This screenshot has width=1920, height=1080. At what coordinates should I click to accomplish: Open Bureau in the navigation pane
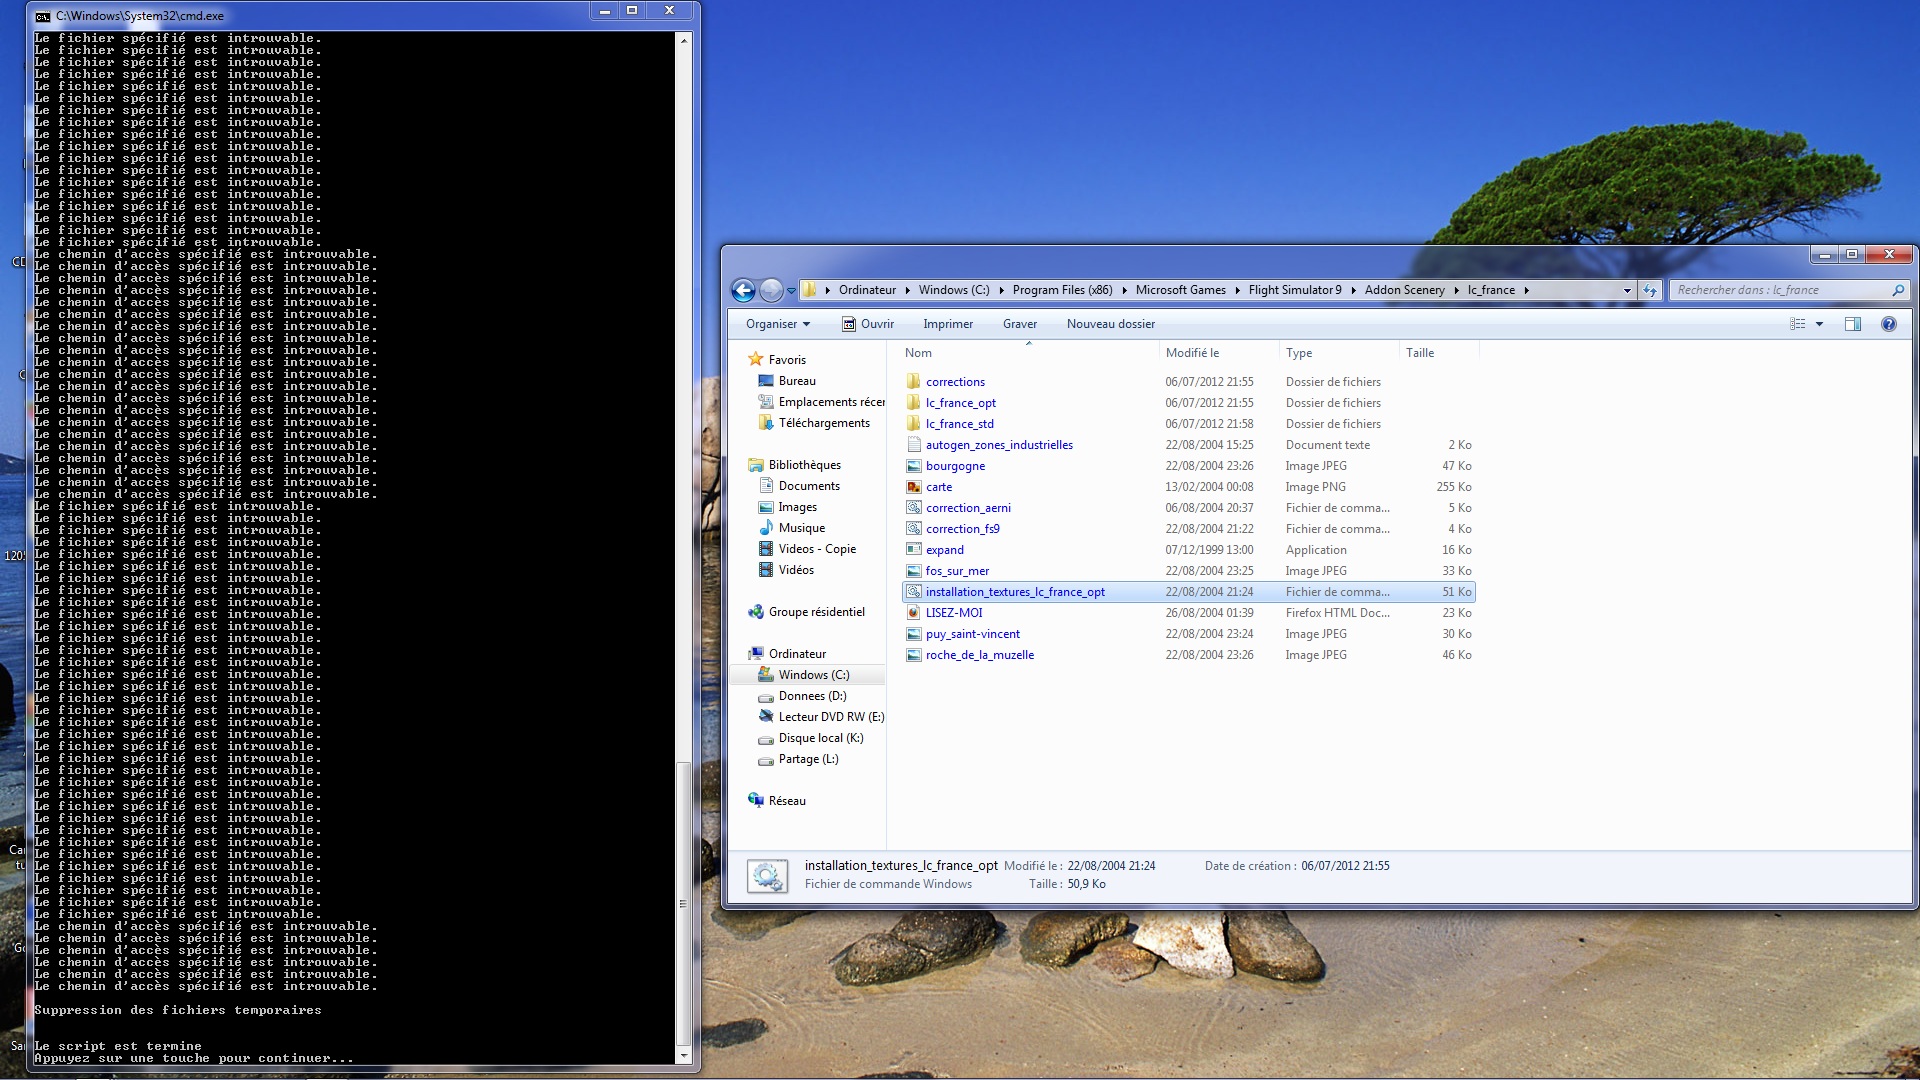tap(797, 381)
